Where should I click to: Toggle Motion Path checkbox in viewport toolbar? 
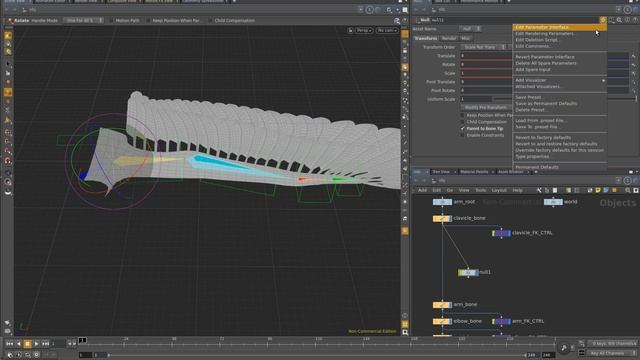click(x=111, y=20)
